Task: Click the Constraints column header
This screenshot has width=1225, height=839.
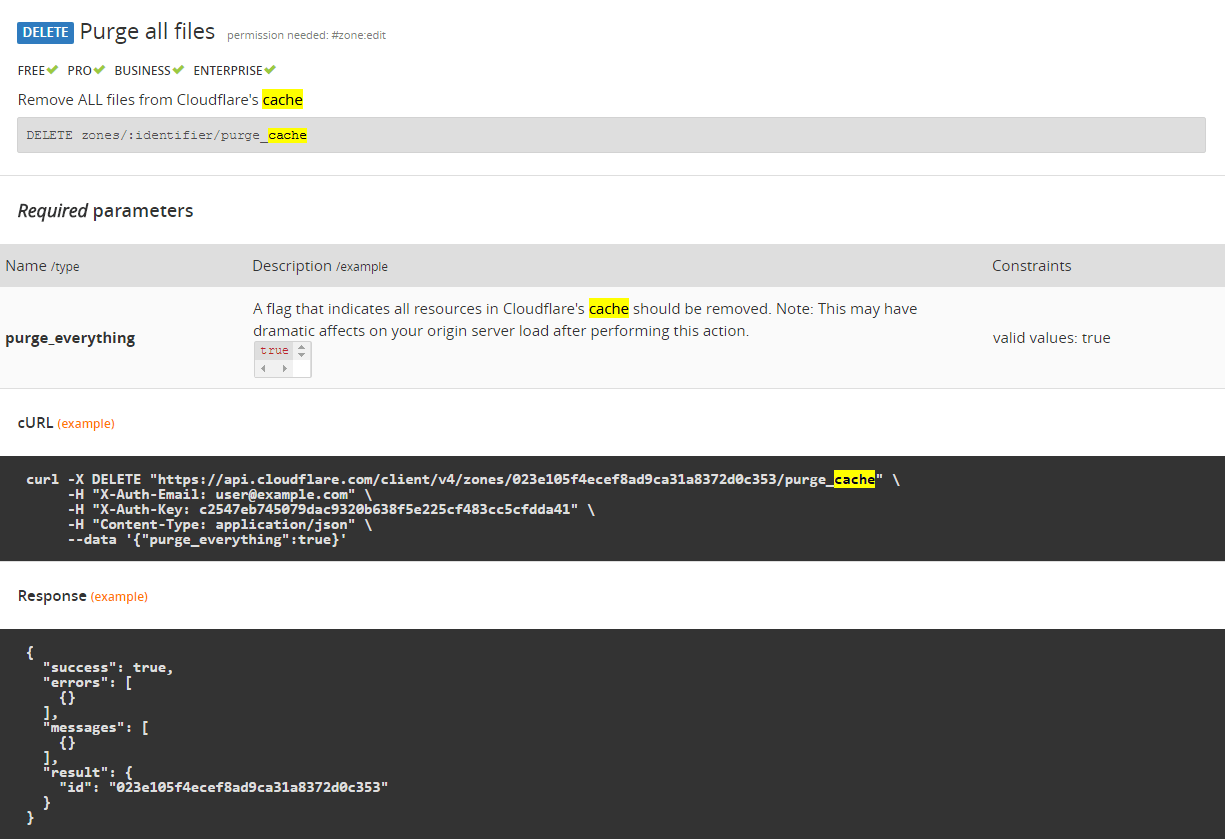Action: point(1031,266)
